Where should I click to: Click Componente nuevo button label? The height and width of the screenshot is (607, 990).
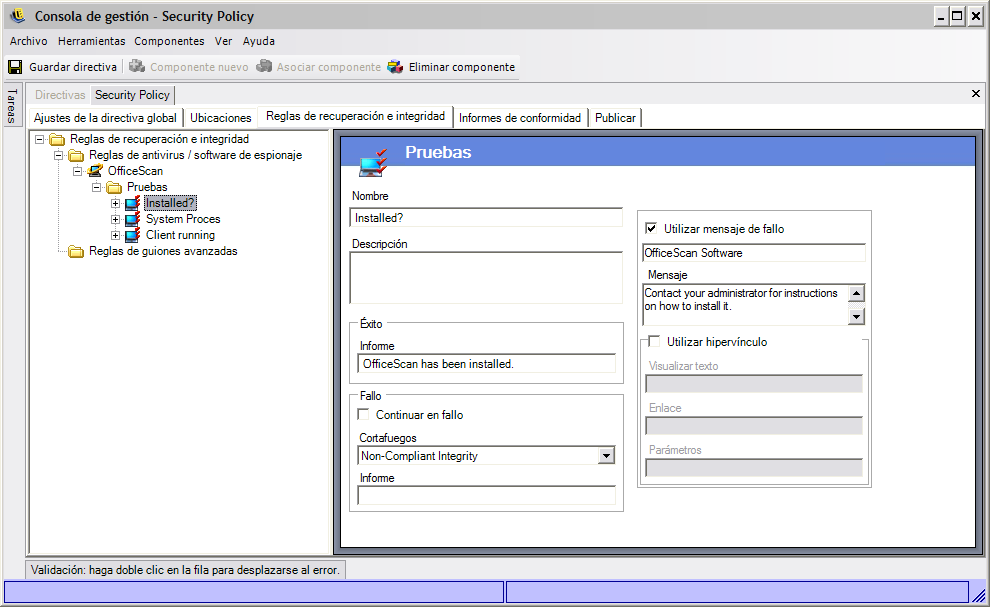[199, 67]
